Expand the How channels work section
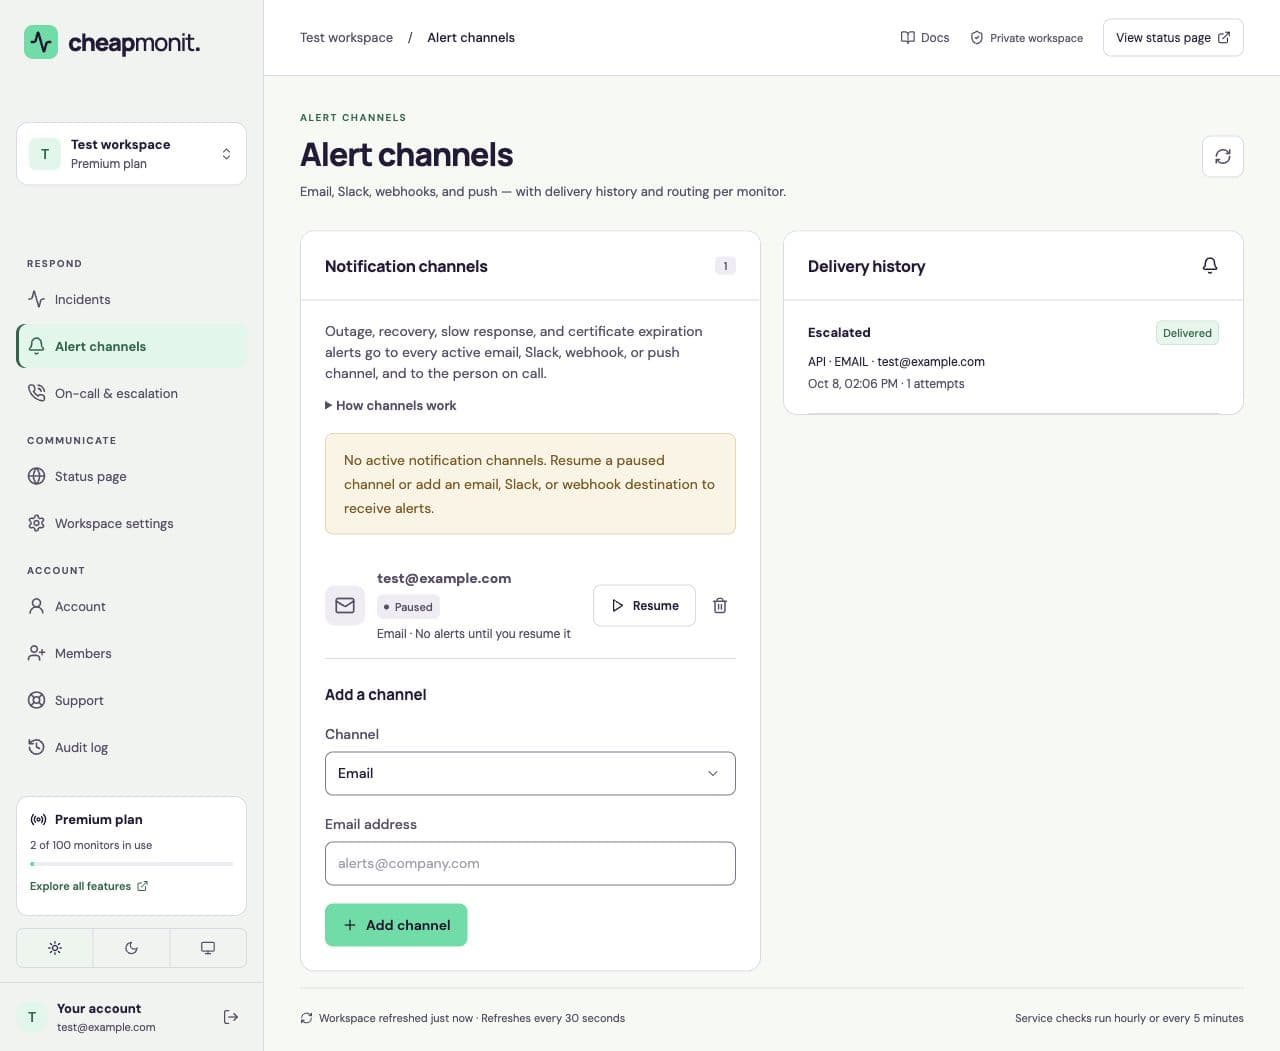This screenshot has height=1051, width=1280. (391, 405)
